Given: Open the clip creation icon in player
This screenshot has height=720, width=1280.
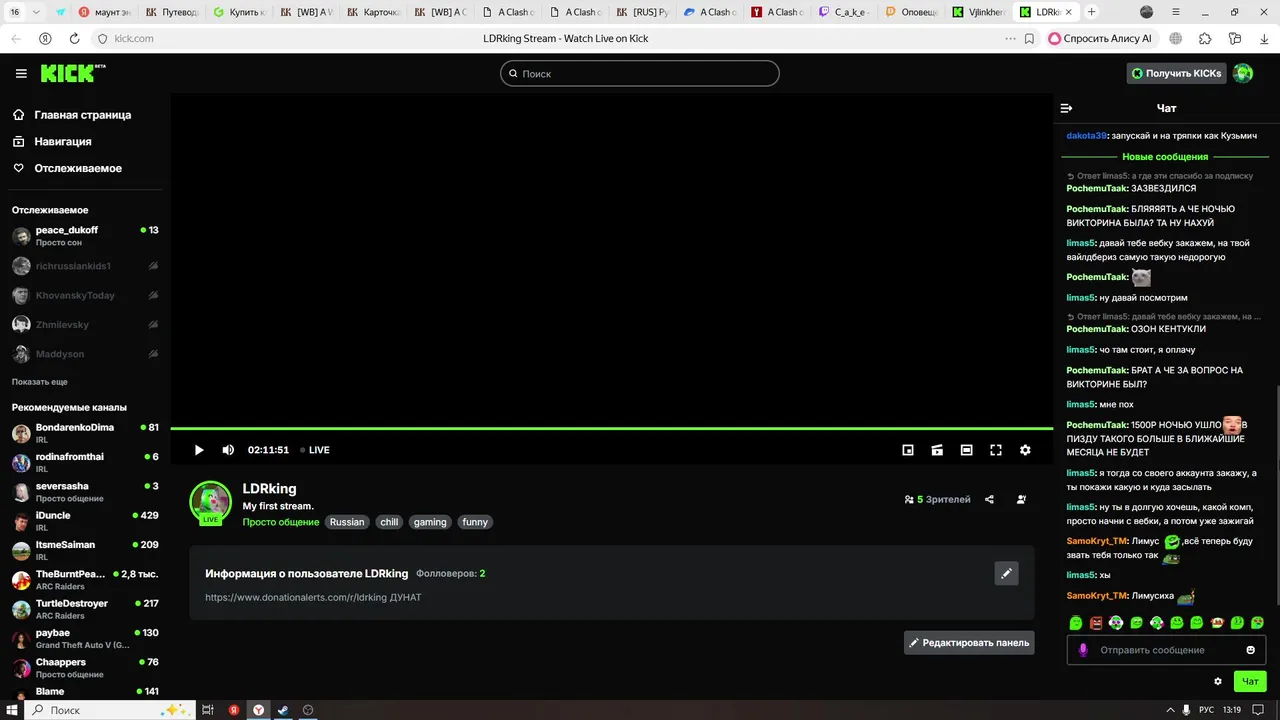Looking at the screenshot, I should (937, 450).
